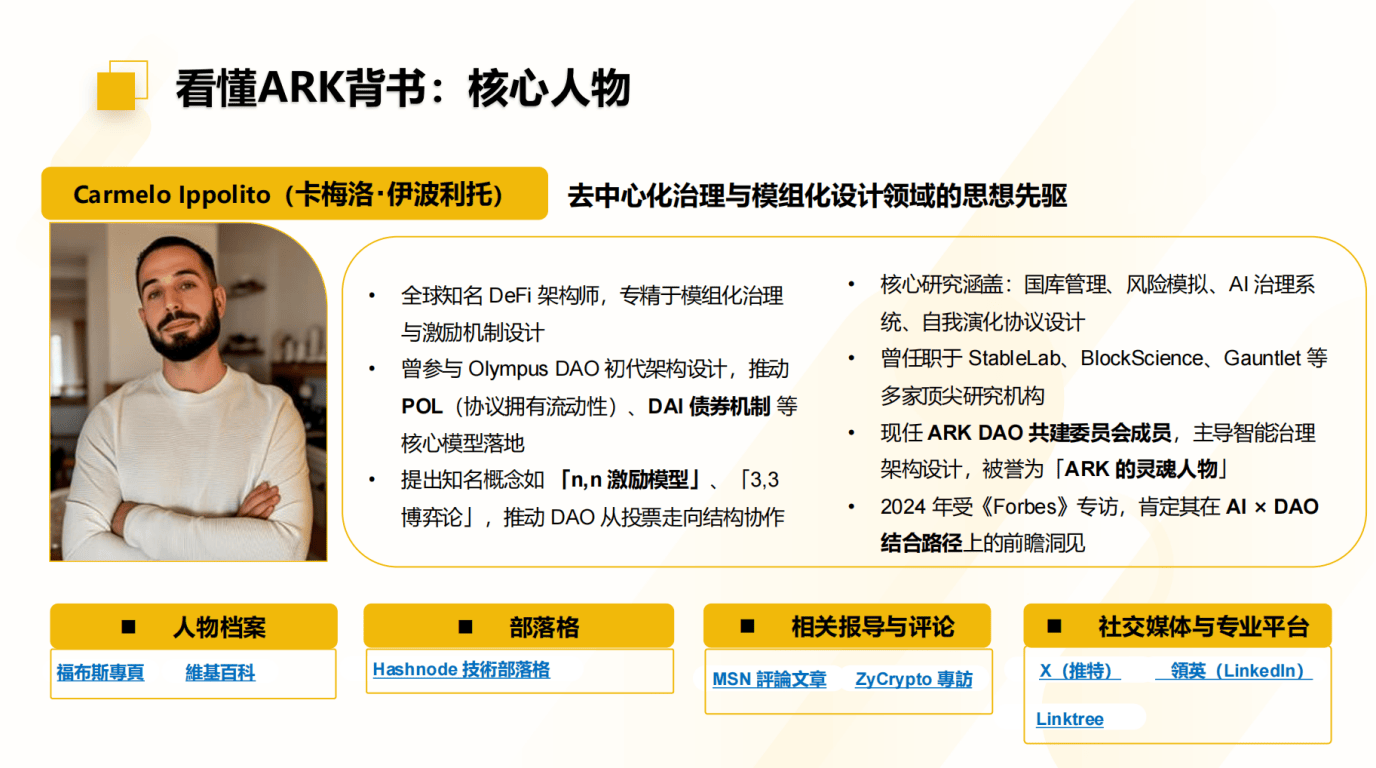The height and width of the screenshot is (768, 1376).
Task: Open the 維基百科 link
Action: (x=220, y=673)
